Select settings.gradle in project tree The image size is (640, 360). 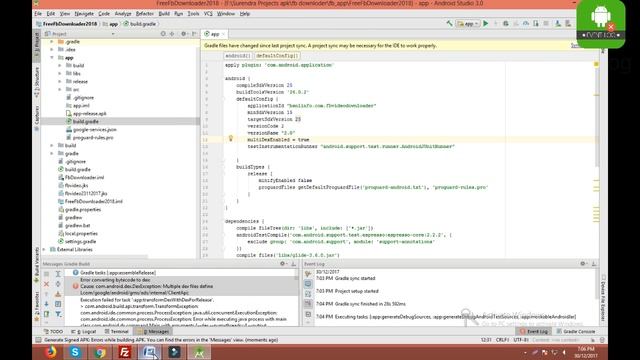[80, 241]
